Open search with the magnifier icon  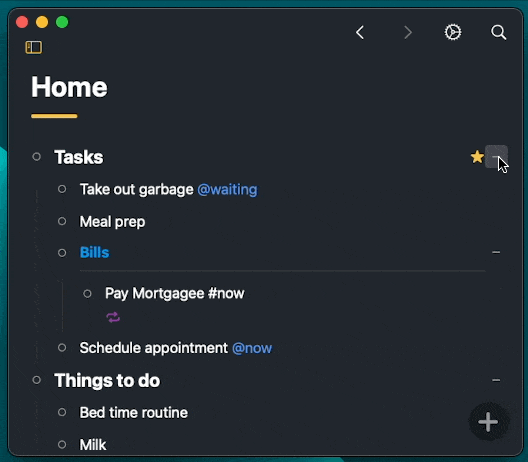point(499,32)
